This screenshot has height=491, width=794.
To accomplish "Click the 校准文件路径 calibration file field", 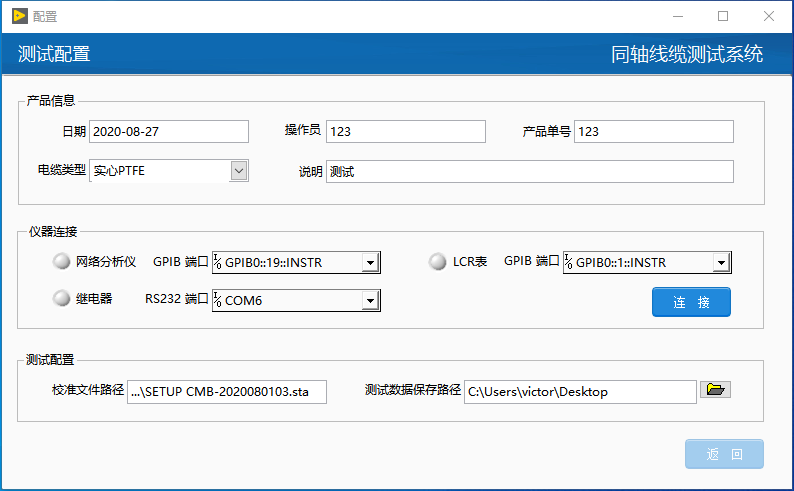I will [227, 392].
